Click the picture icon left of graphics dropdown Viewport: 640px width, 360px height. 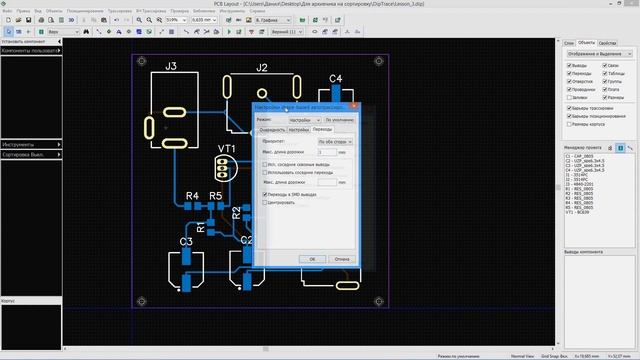[249, 20]
